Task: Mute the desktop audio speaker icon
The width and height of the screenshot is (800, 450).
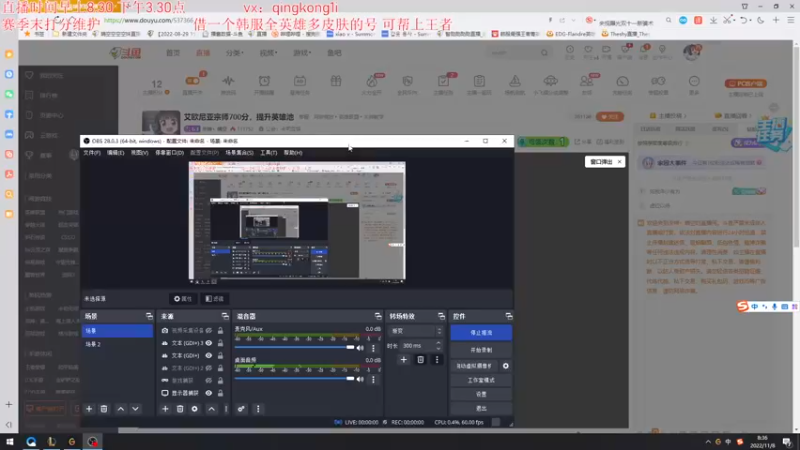Action: tap(360, 379)
